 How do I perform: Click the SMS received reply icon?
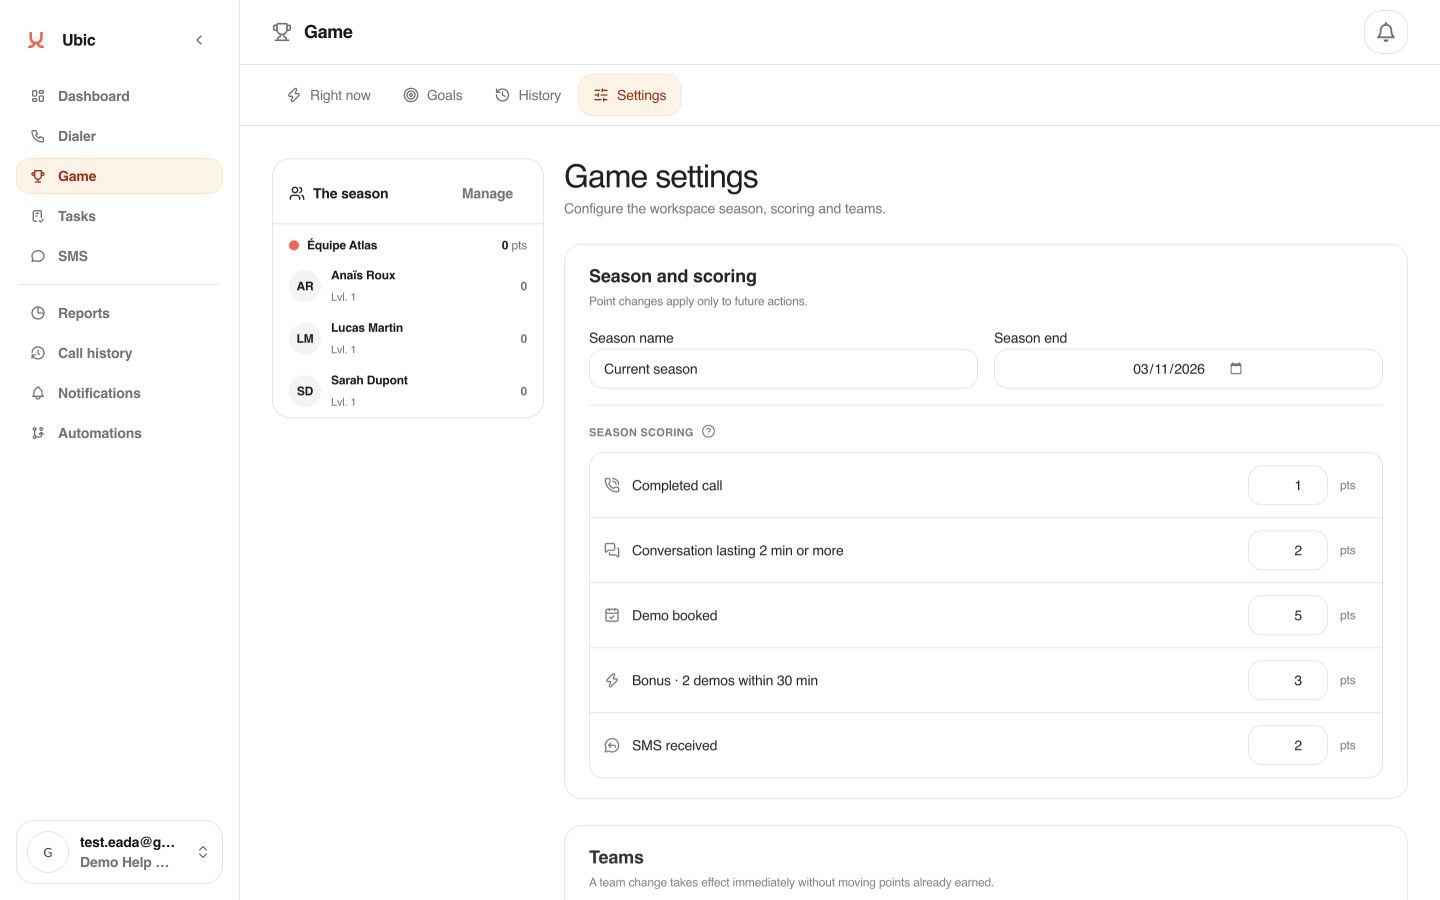(612, 745)
